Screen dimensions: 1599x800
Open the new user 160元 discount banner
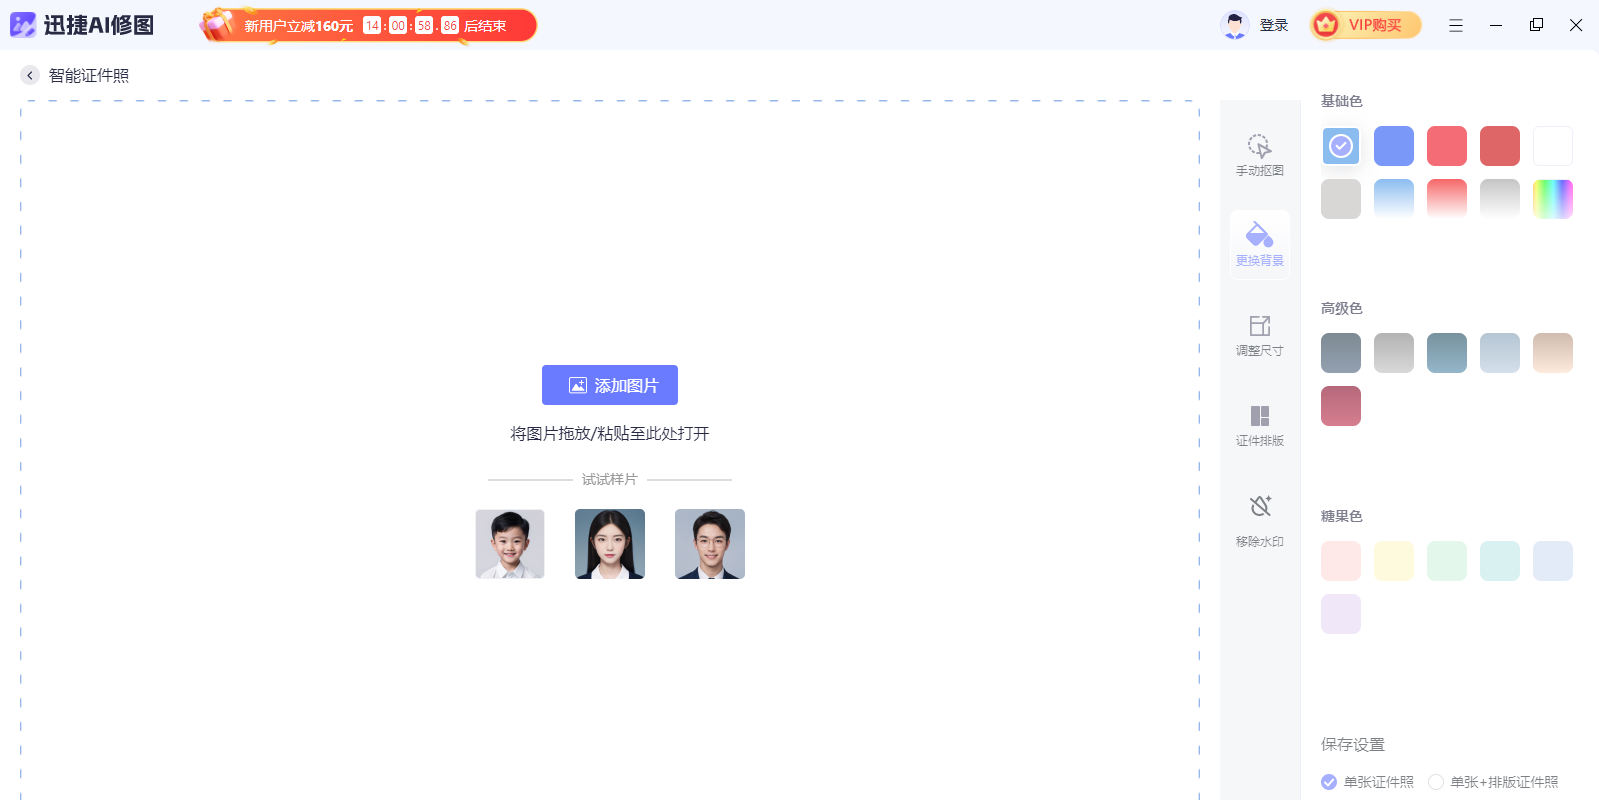pos(368,25)
